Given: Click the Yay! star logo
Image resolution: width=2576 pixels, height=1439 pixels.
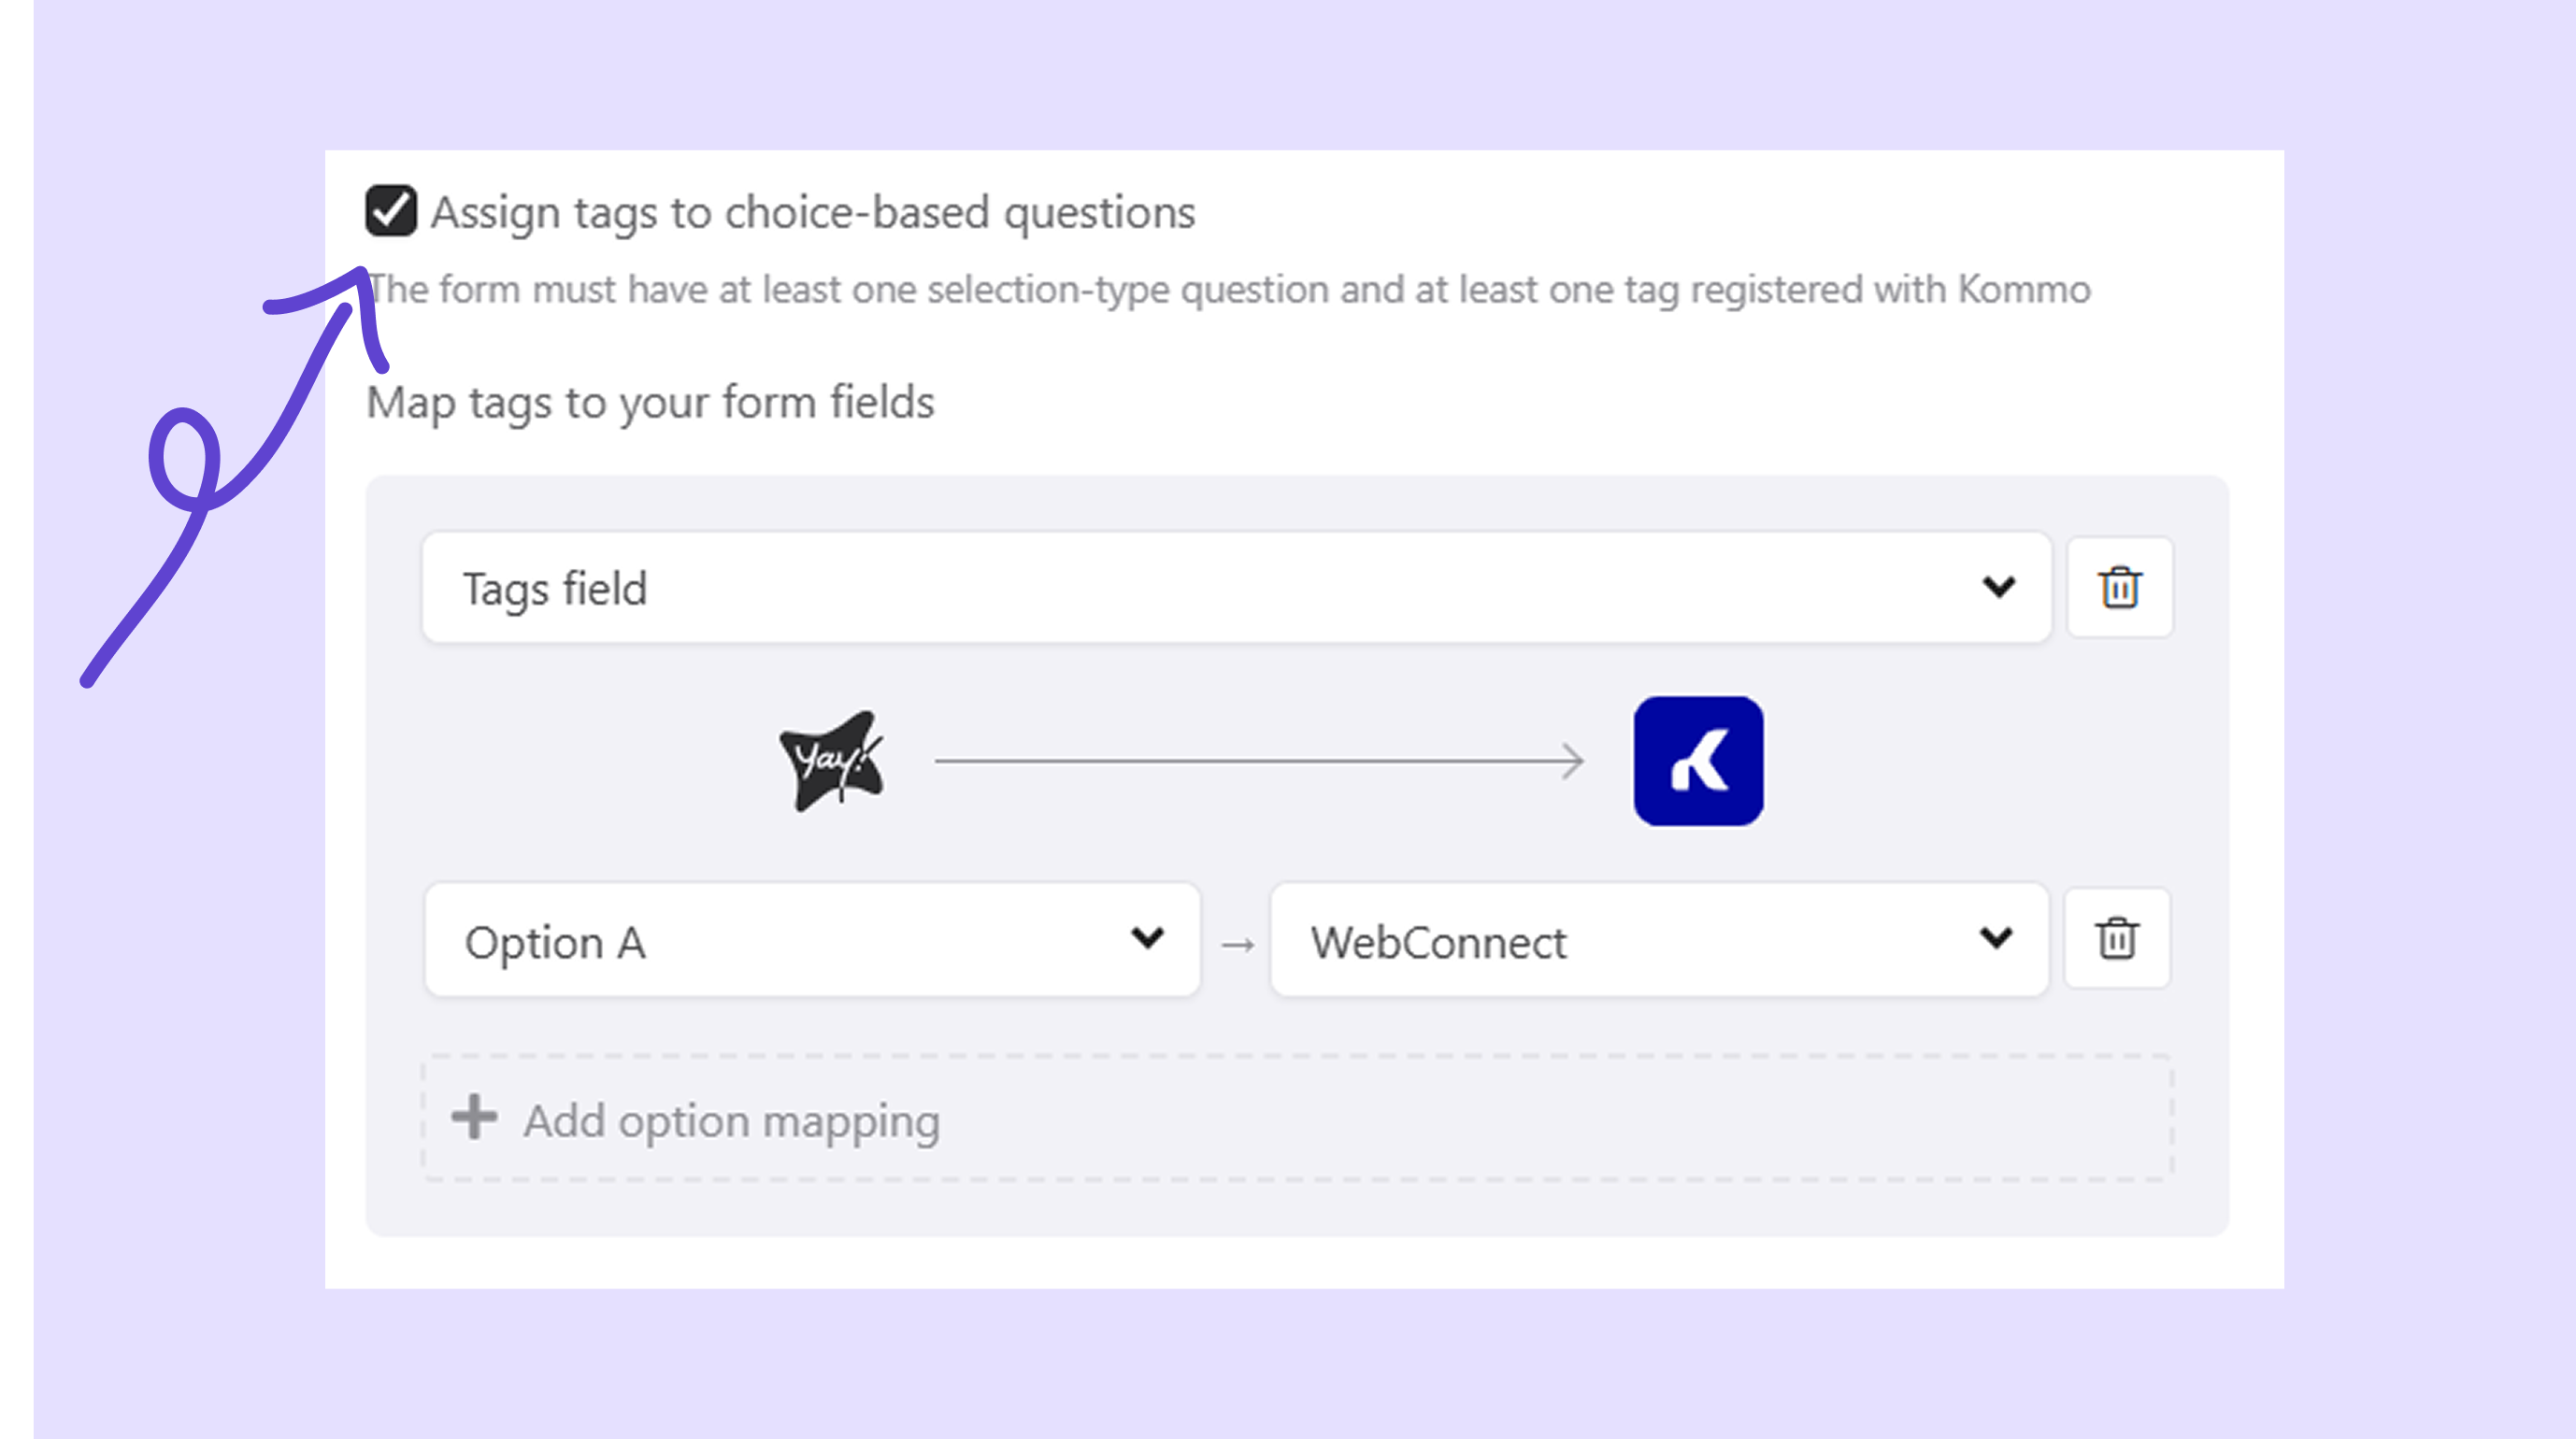Looking at the screenshot, I should click(x=832, y=761).
